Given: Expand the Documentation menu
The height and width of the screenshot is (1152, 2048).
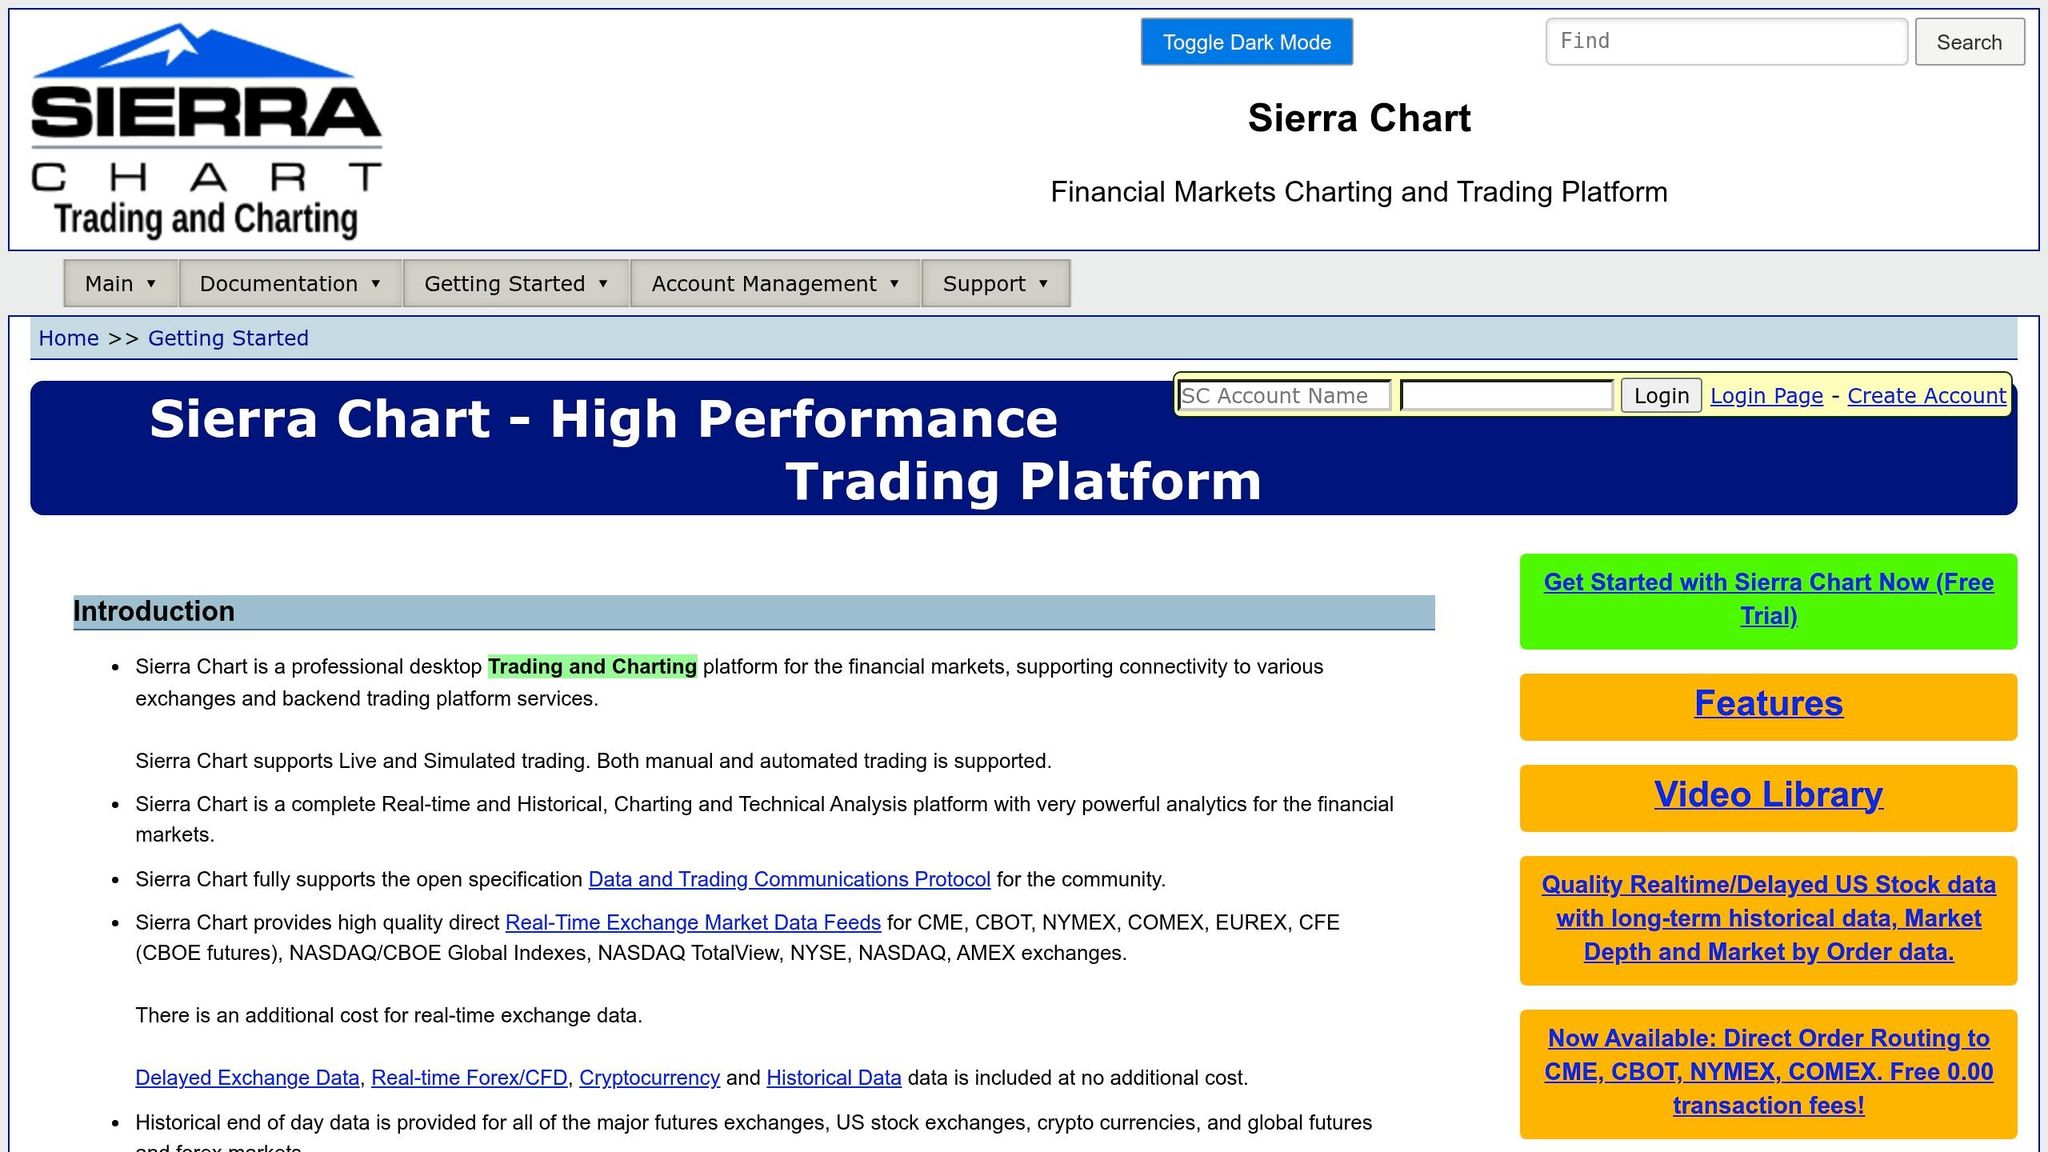Looking at the screenshot, I should tap(290, 283).
